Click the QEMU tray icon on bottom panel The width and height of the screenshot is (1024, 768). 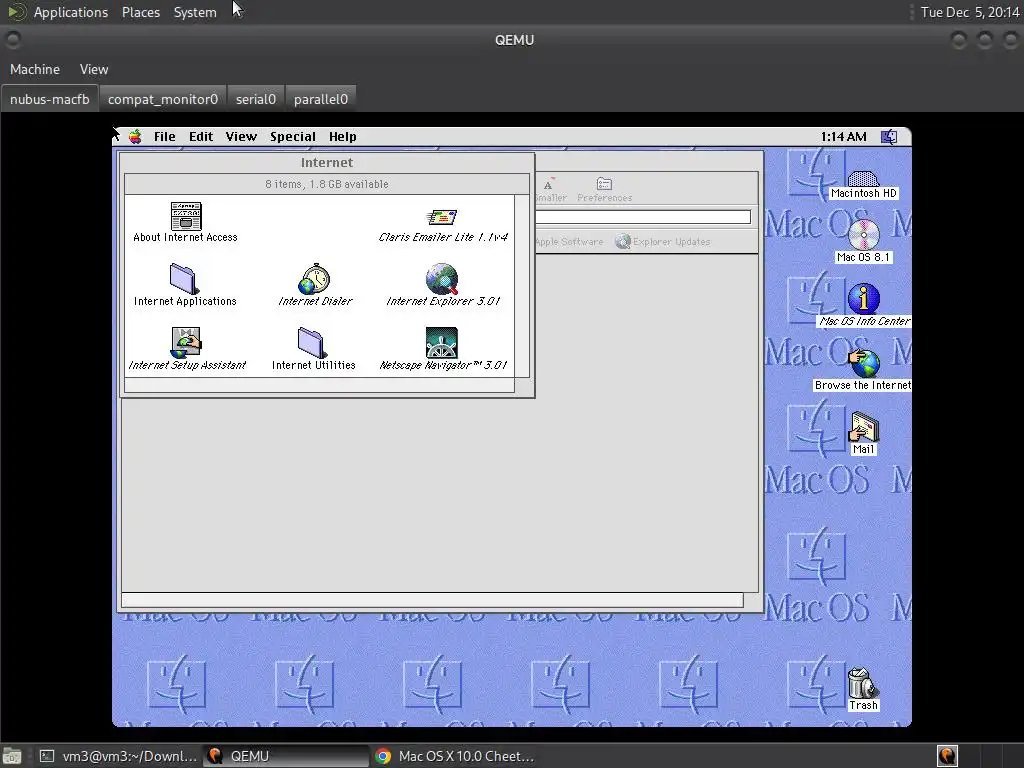click(x=947, y=756)
